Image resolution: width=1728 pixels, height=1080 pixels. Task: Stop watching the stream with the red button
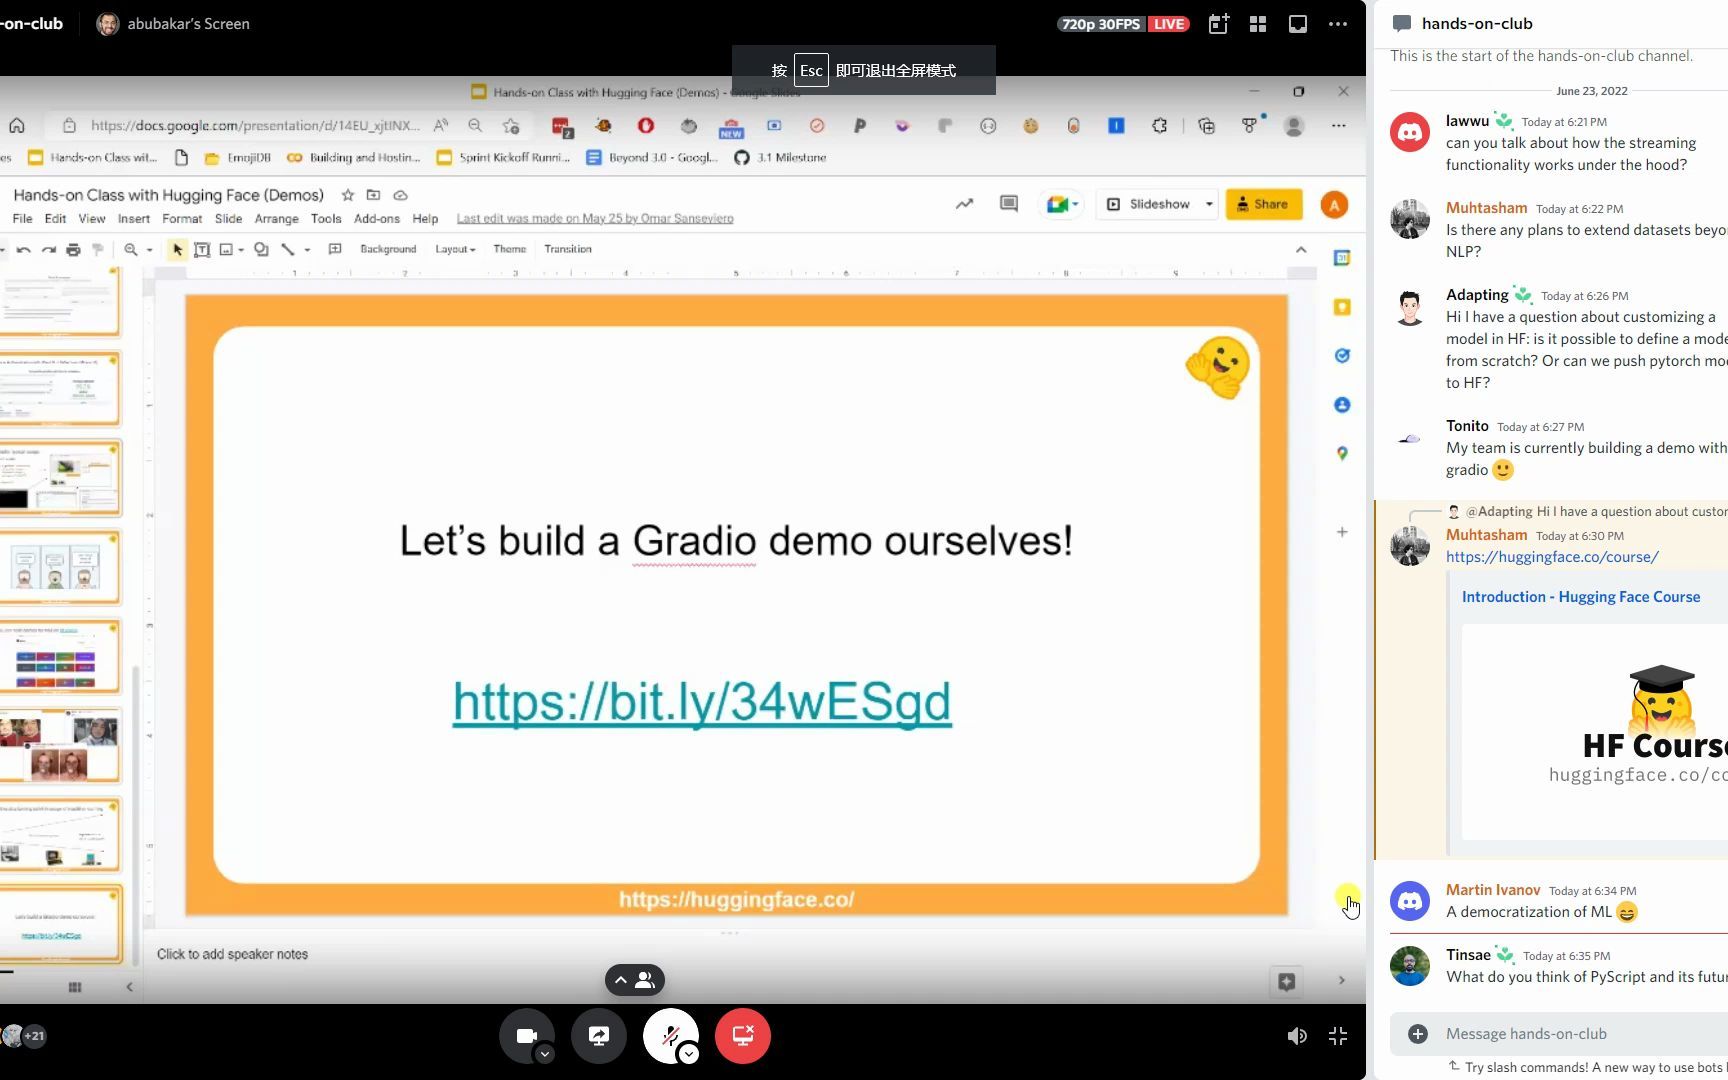click(x=743, y=1036)
